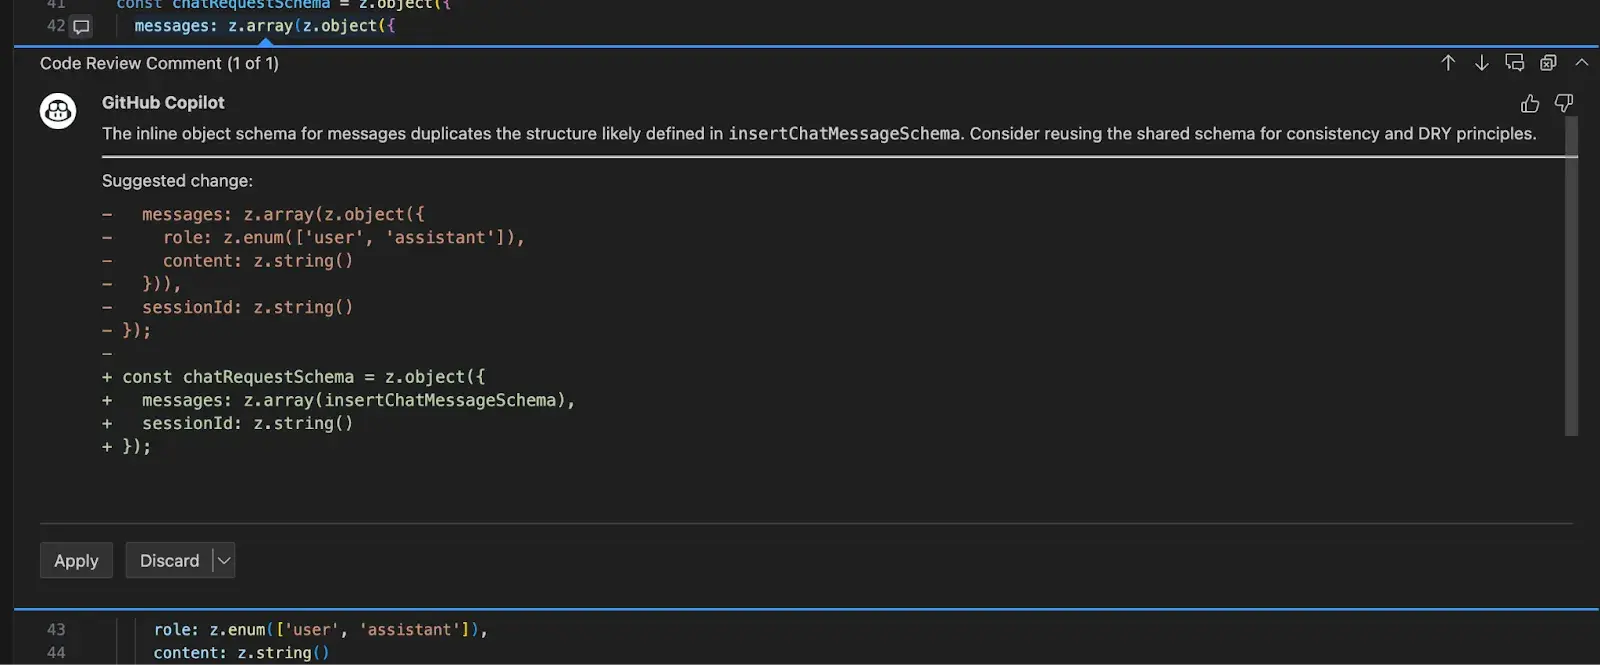
Task: Go to next review comment arrow
Action: click(x=1481, y=63)
